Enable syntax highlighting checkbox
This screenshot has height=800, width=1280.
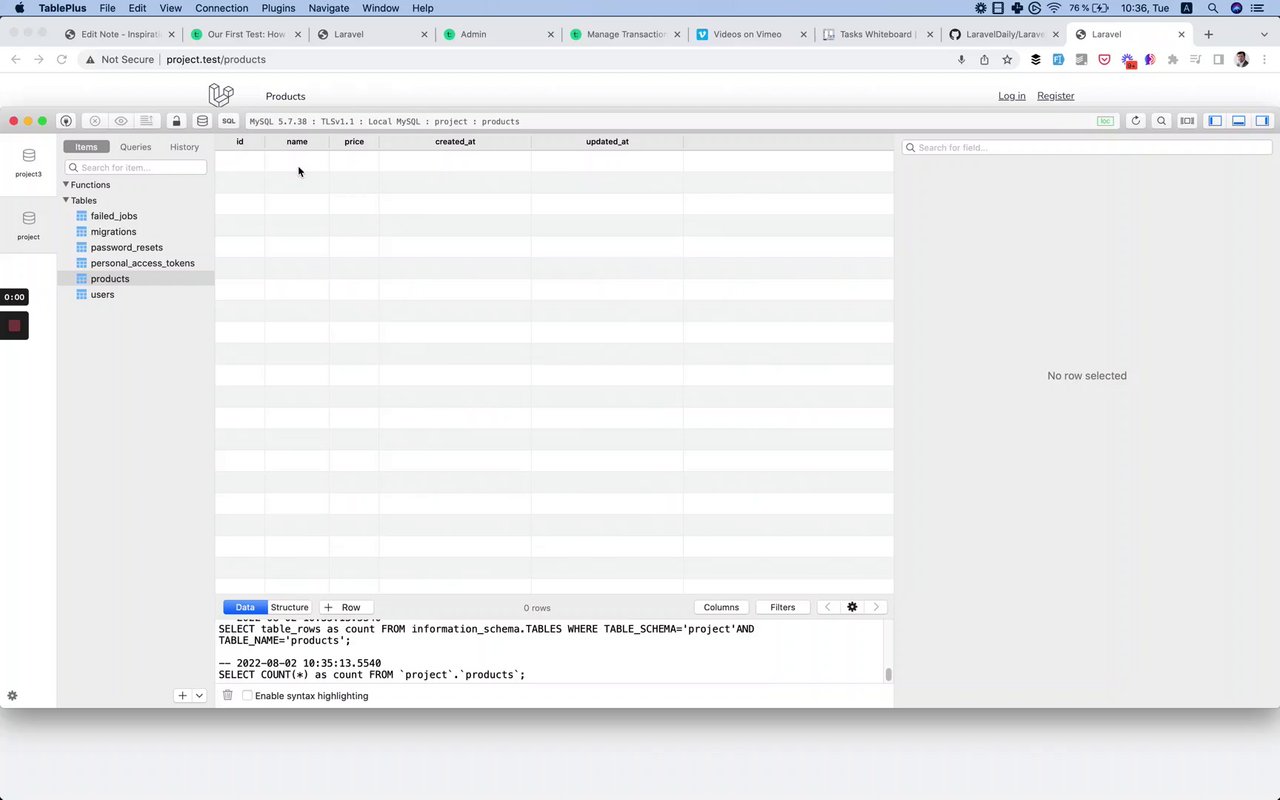tap(247, 695)
